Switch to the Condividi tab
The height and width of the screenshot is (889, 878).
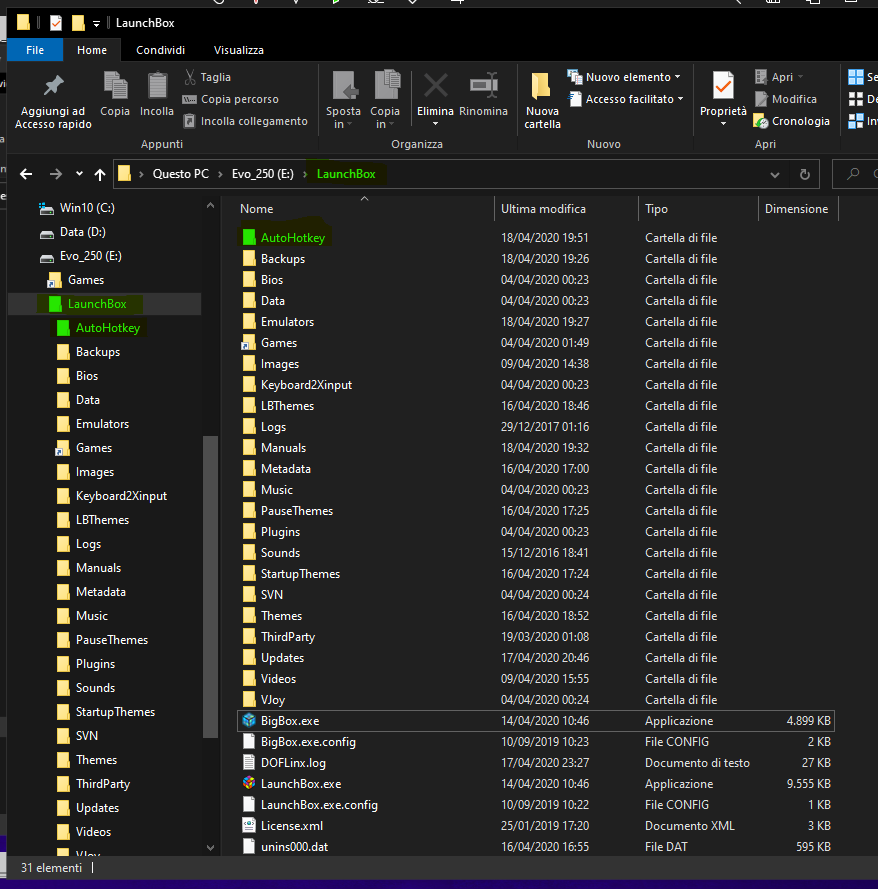[x=160, y=50]
